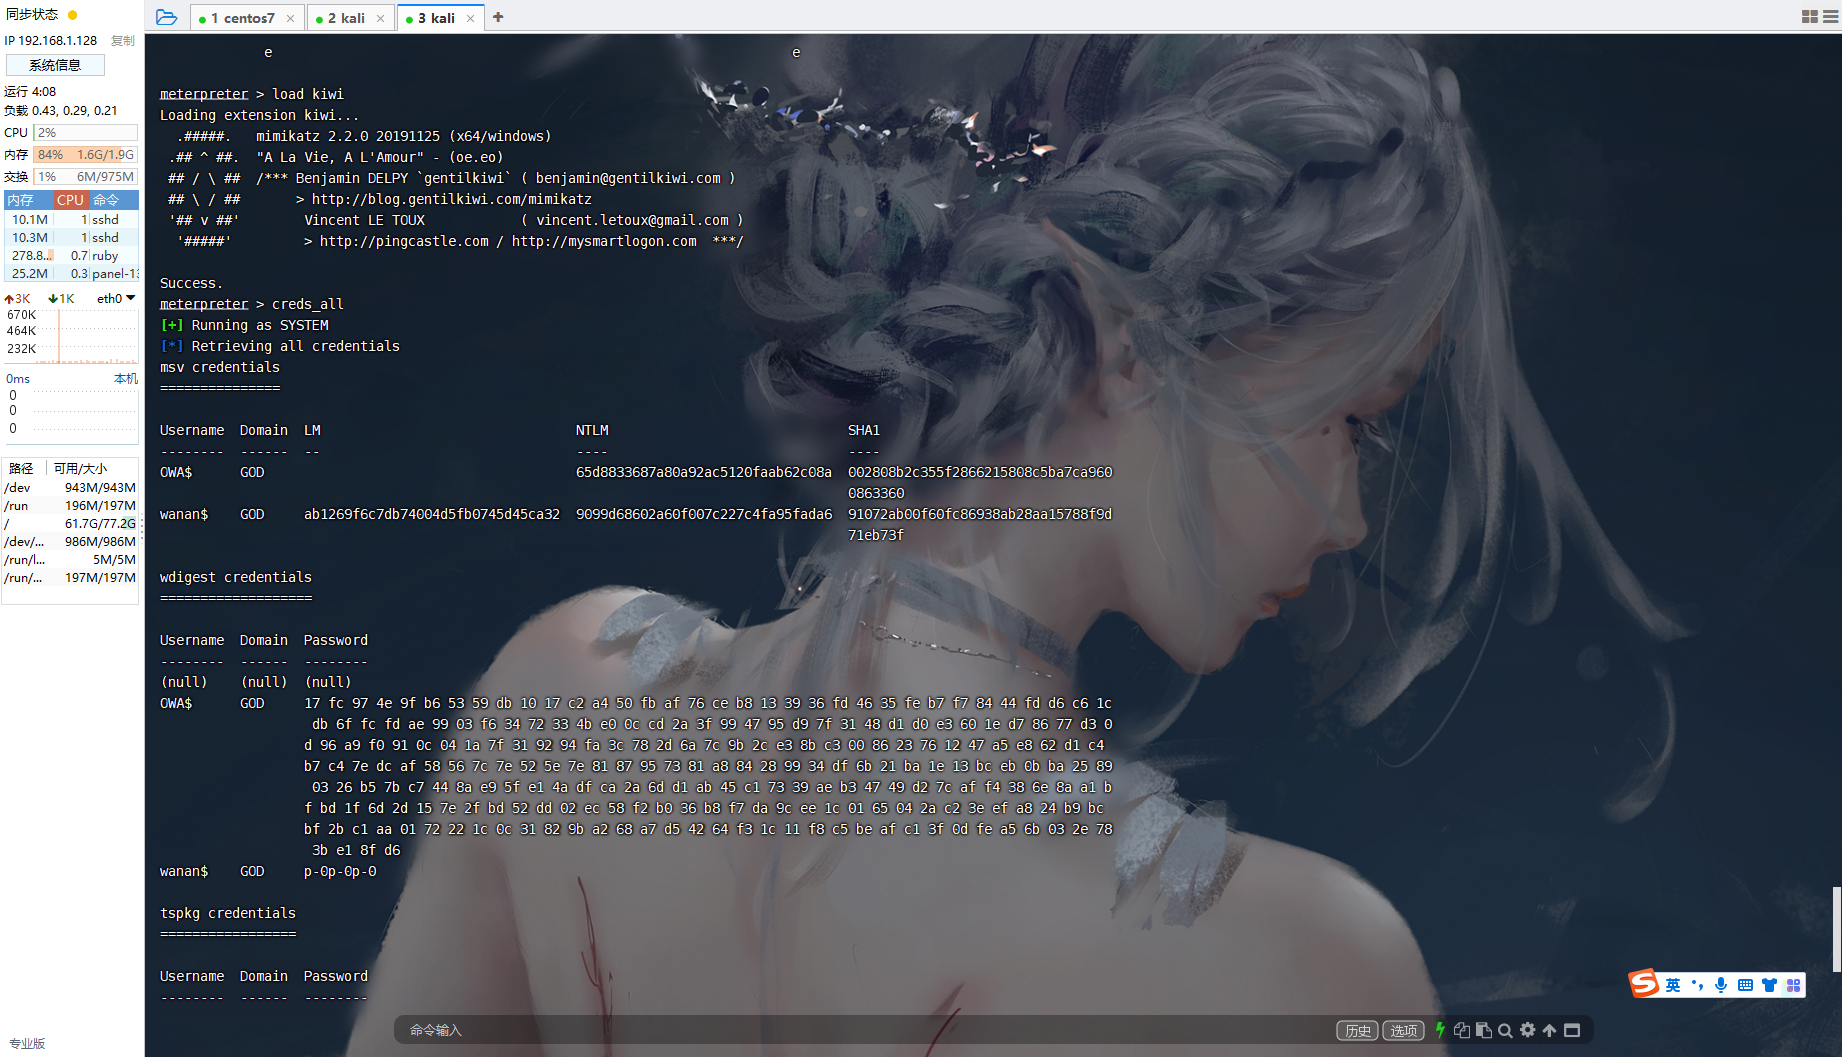Open Sogou skin shirt icon
Image resolution: width=1842 pixels, height=1057 pixels.
(1769, 985)
